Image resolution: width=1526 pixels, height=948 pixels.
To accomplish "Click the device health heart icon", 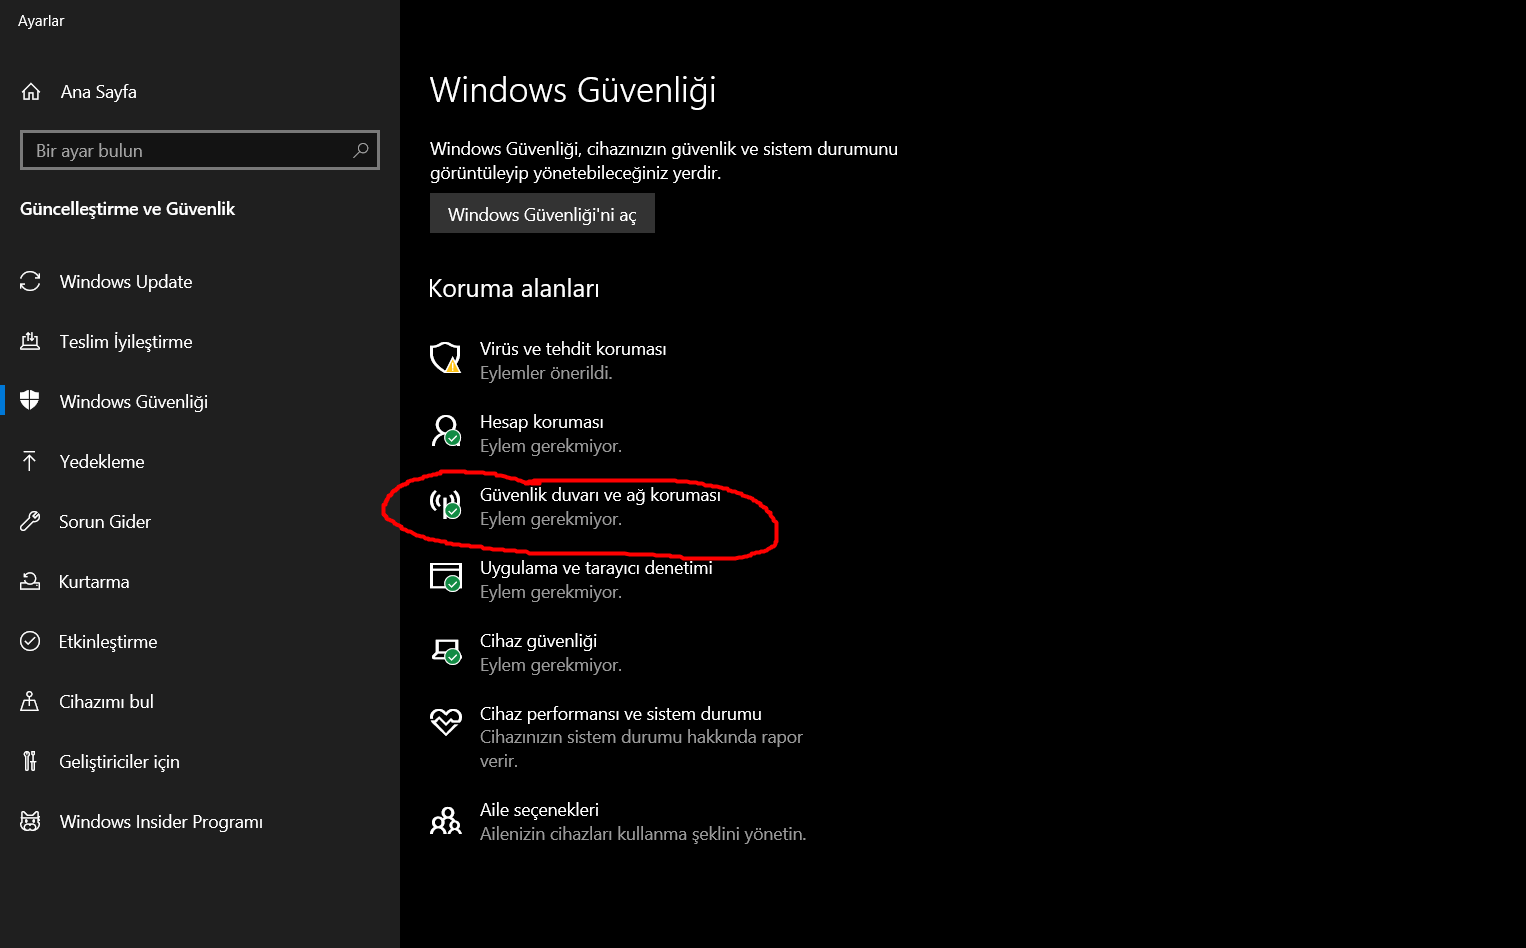I will [446, 721].
